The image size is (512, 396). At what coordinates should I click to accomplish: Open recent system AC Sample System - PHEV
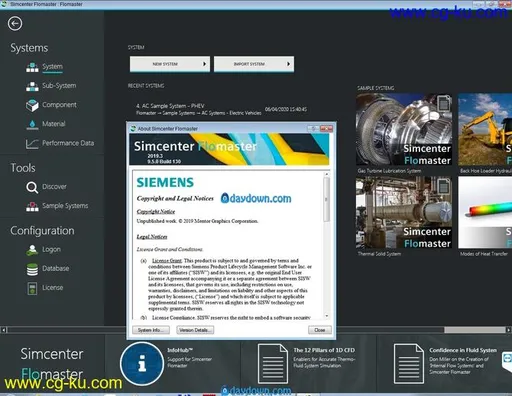pos(221,109)
